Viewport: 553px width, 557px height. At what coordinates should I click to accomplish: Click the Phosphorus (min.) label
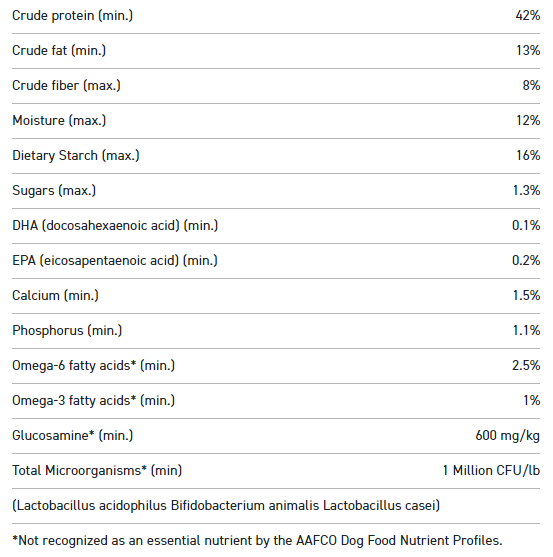click(67, 330)
